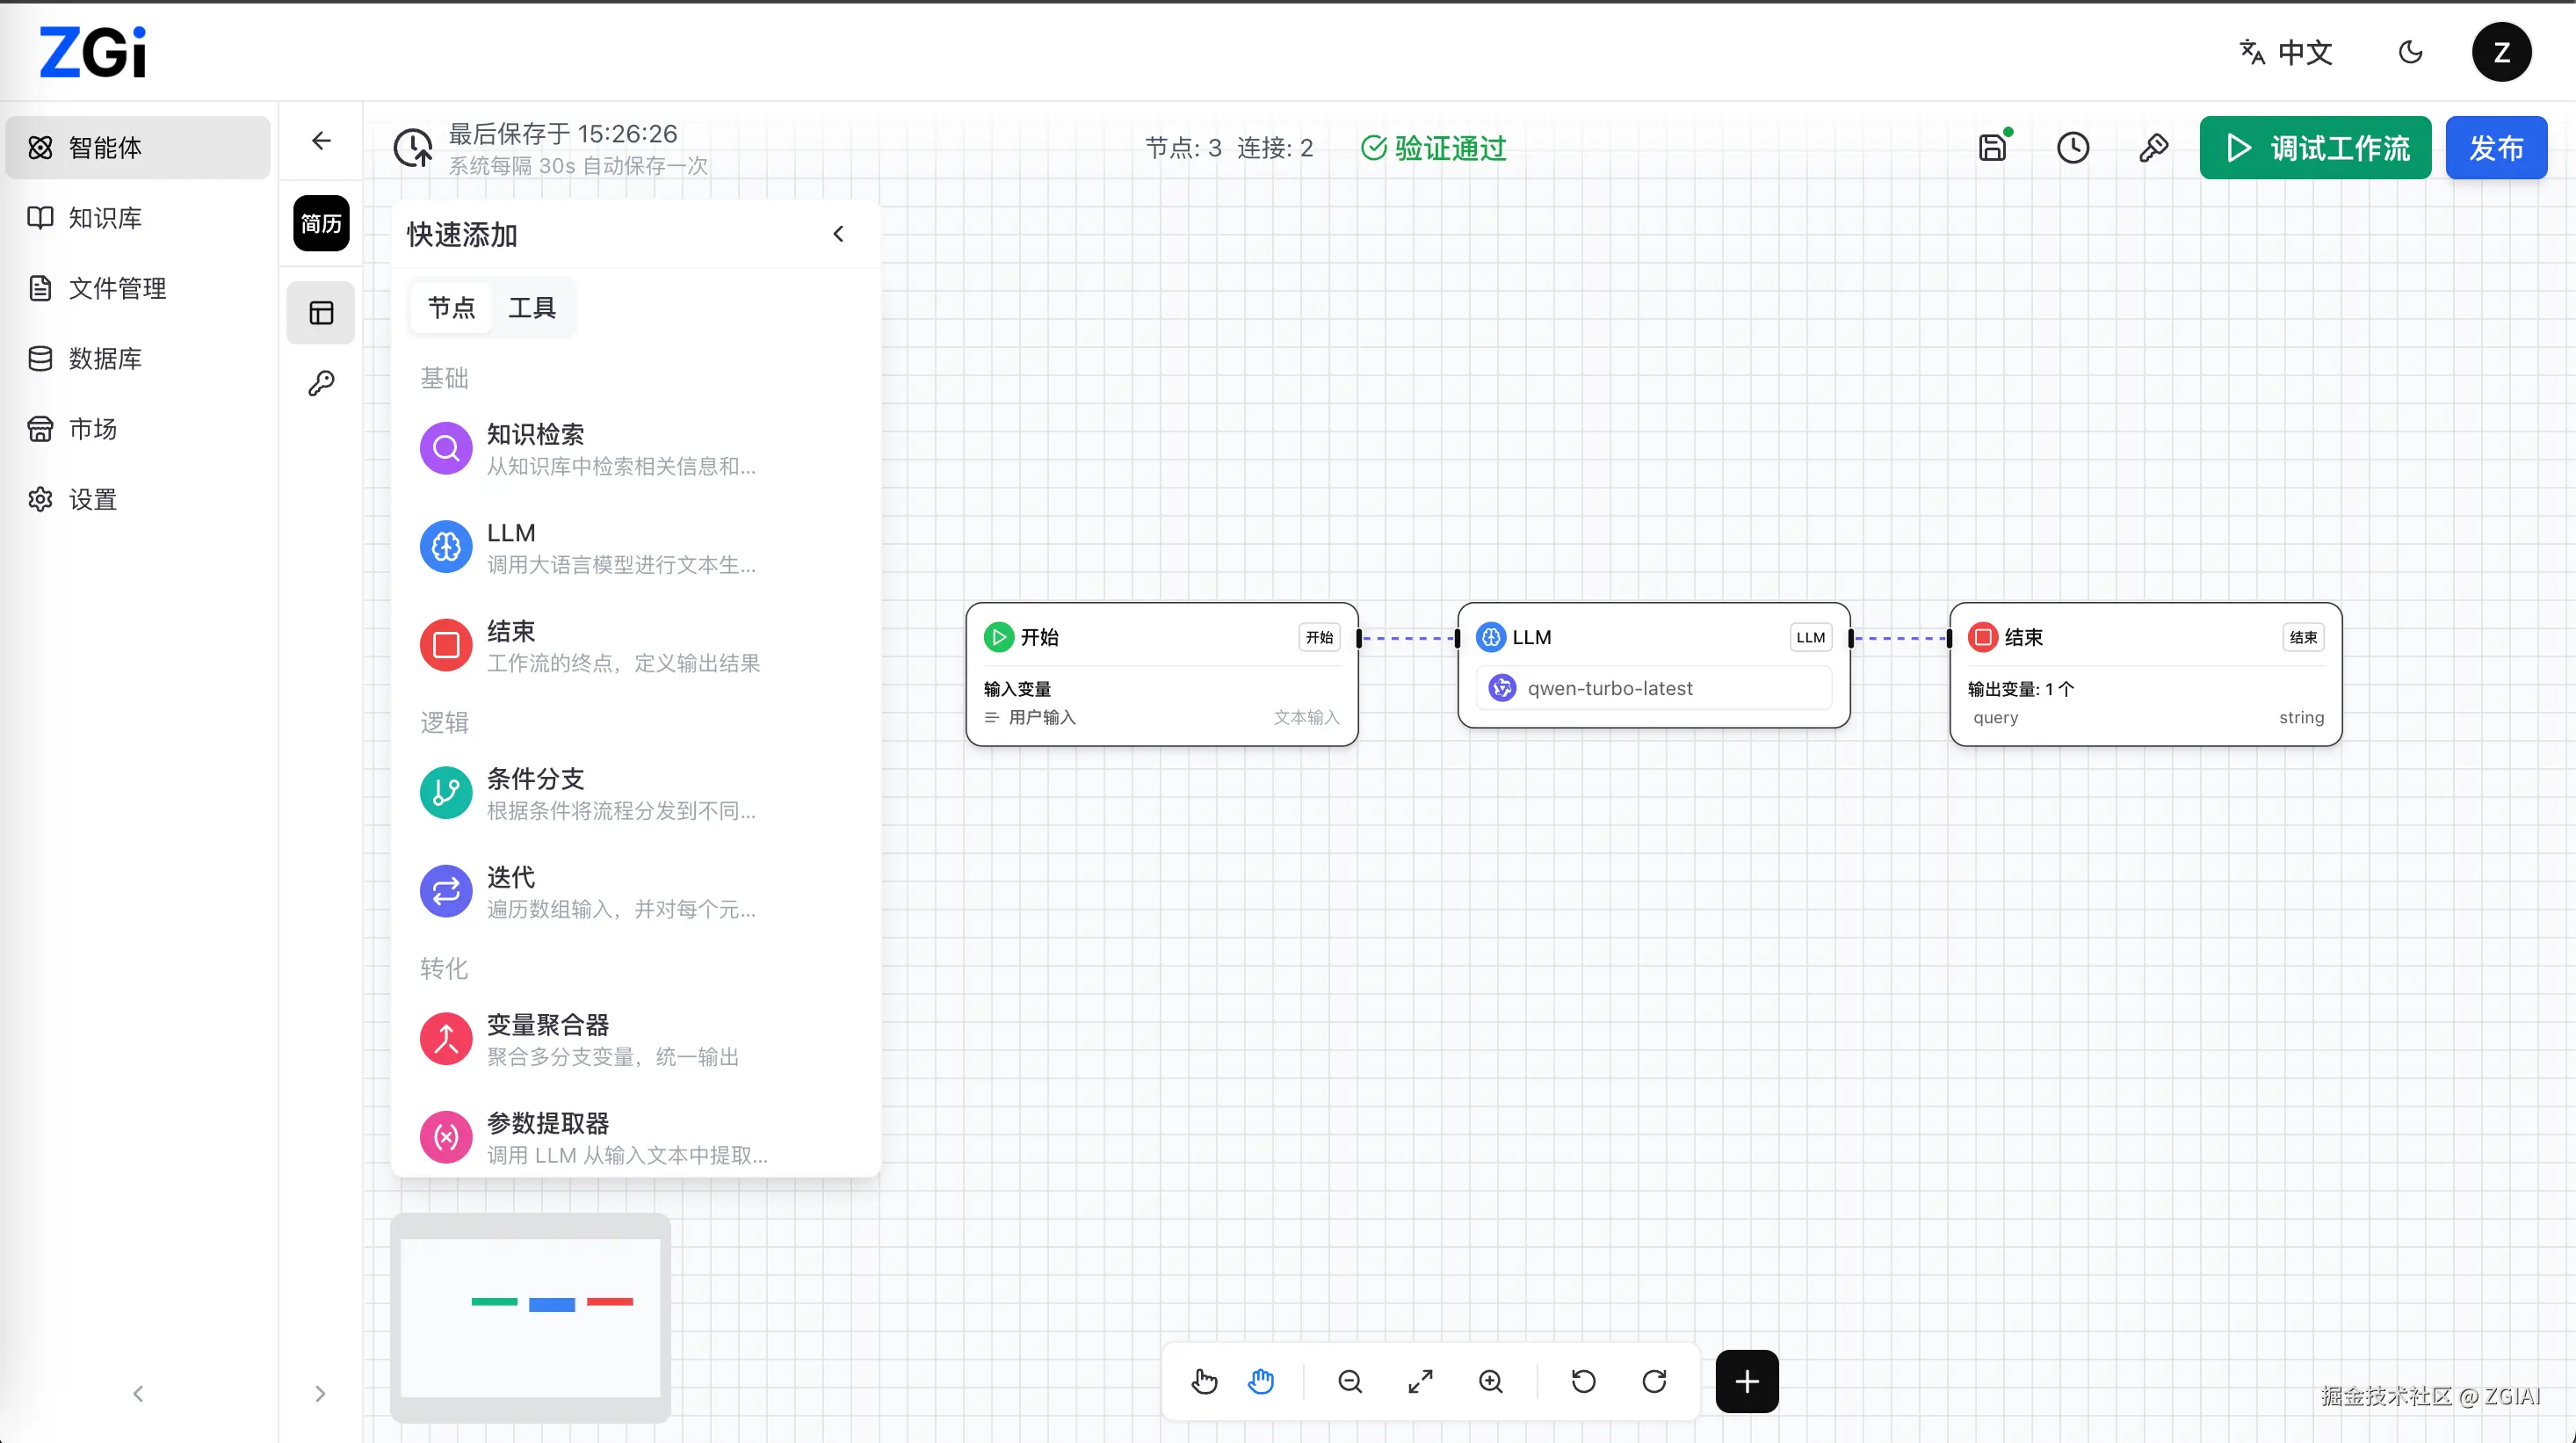Switch to the 工具 tab

tap(531, 307)
